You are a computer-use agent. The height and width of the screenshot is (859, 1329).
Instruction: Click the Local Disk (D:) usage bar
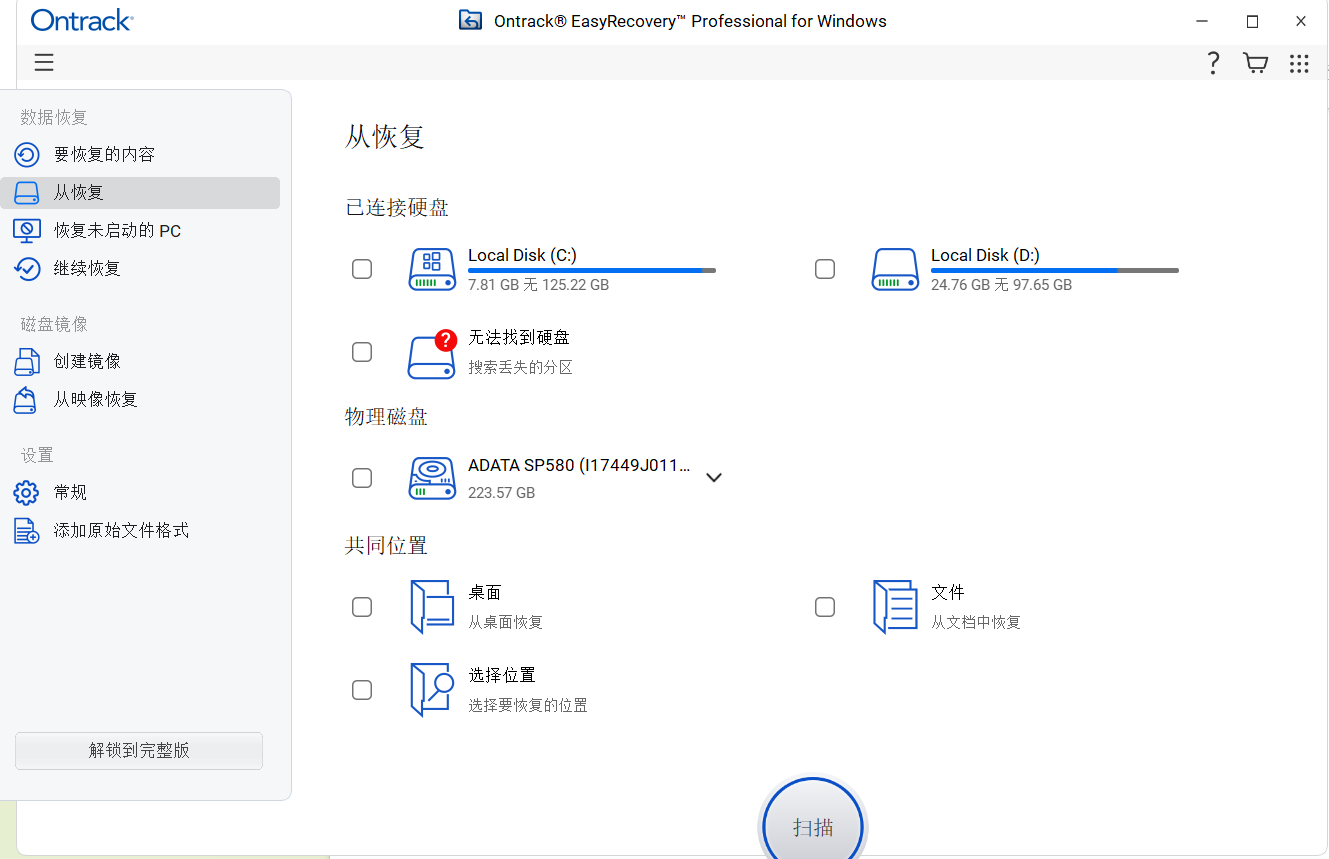(x=1055, y=270)
